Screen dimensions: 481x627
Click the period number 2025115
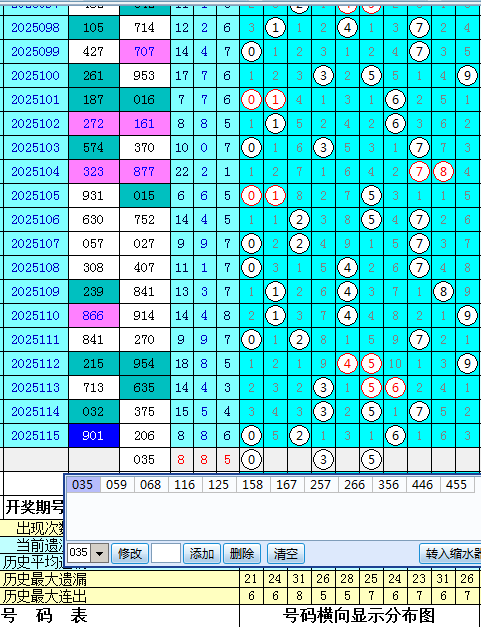[35, 435]
